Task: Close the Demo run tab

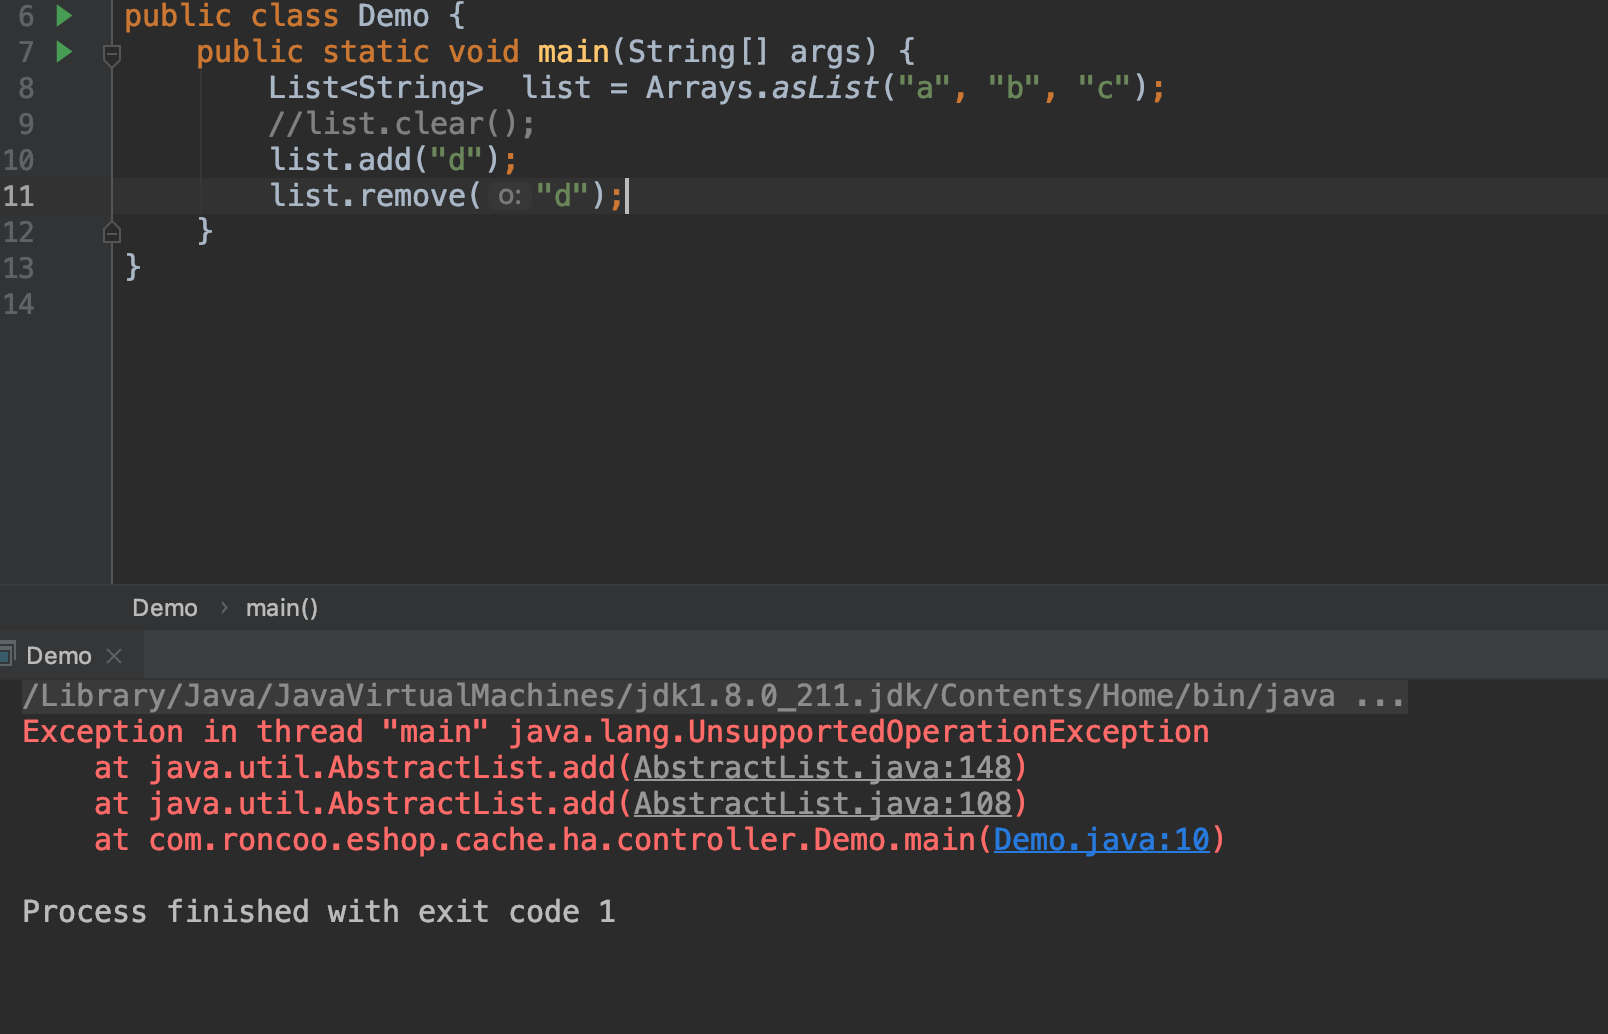Action: [114, 655]
